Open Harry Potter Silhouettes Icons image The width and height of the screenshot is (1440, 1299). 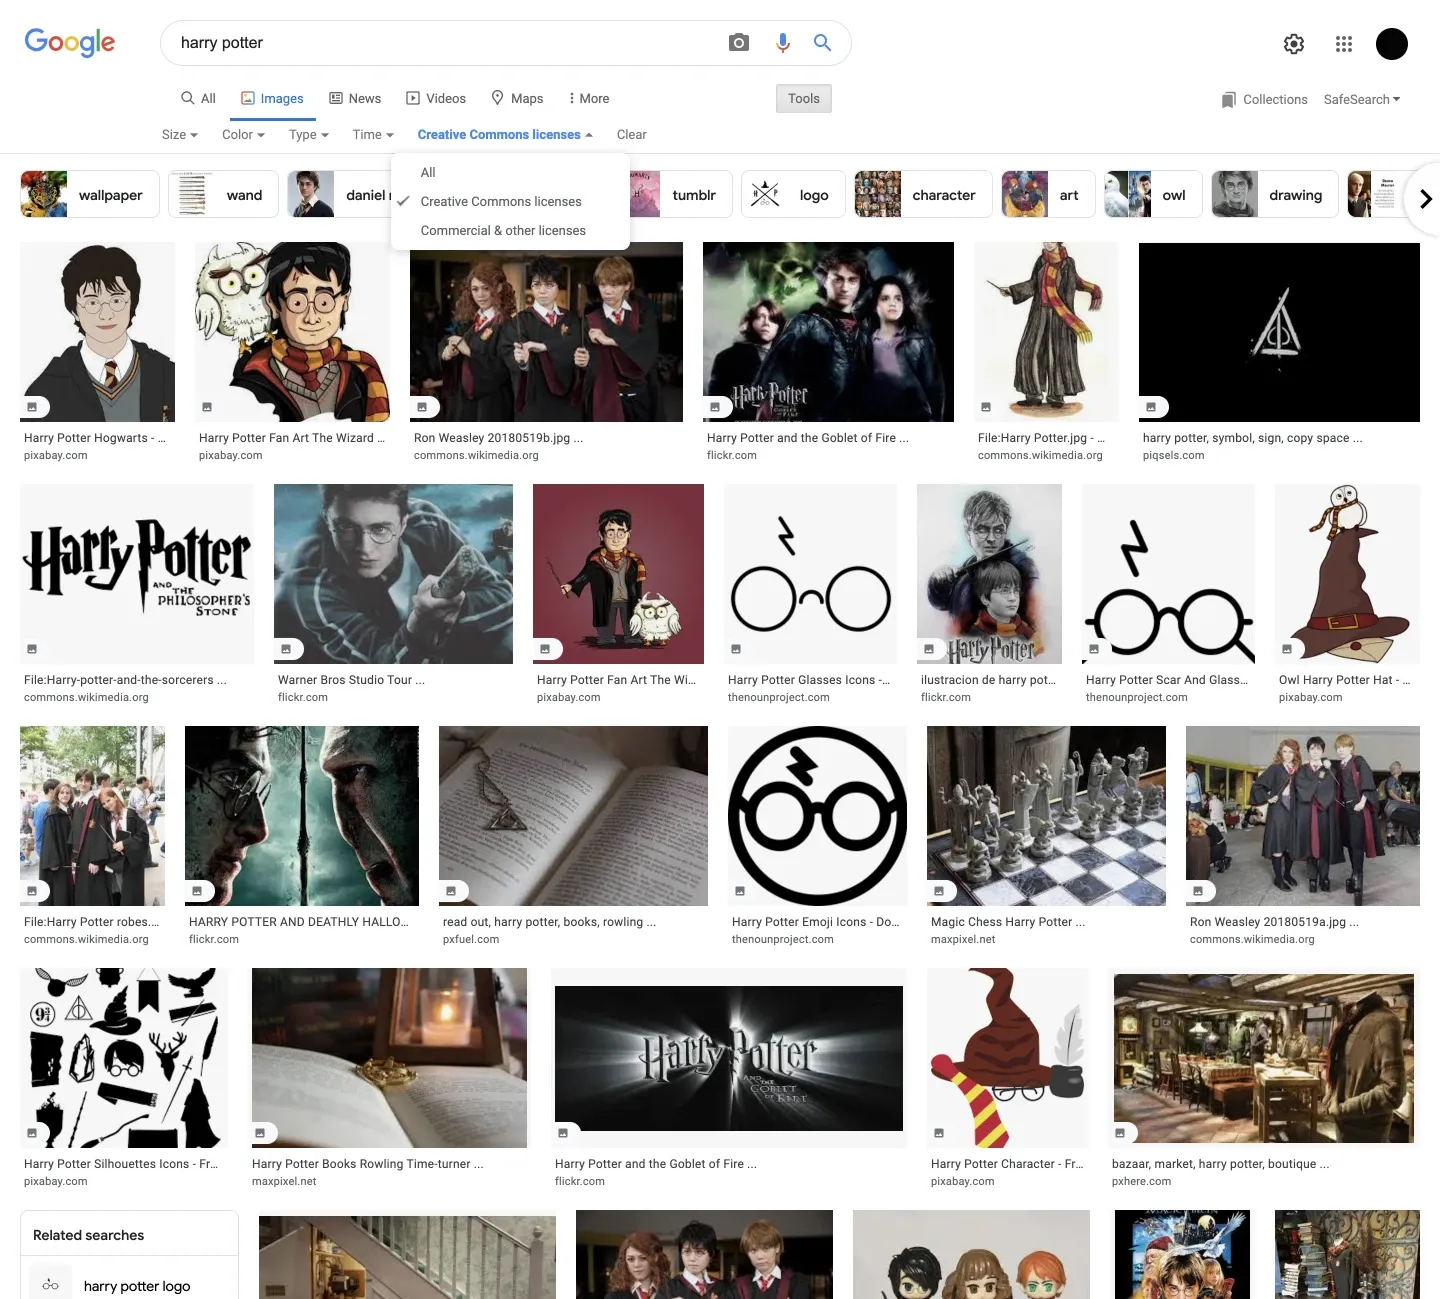(124, 1057)
